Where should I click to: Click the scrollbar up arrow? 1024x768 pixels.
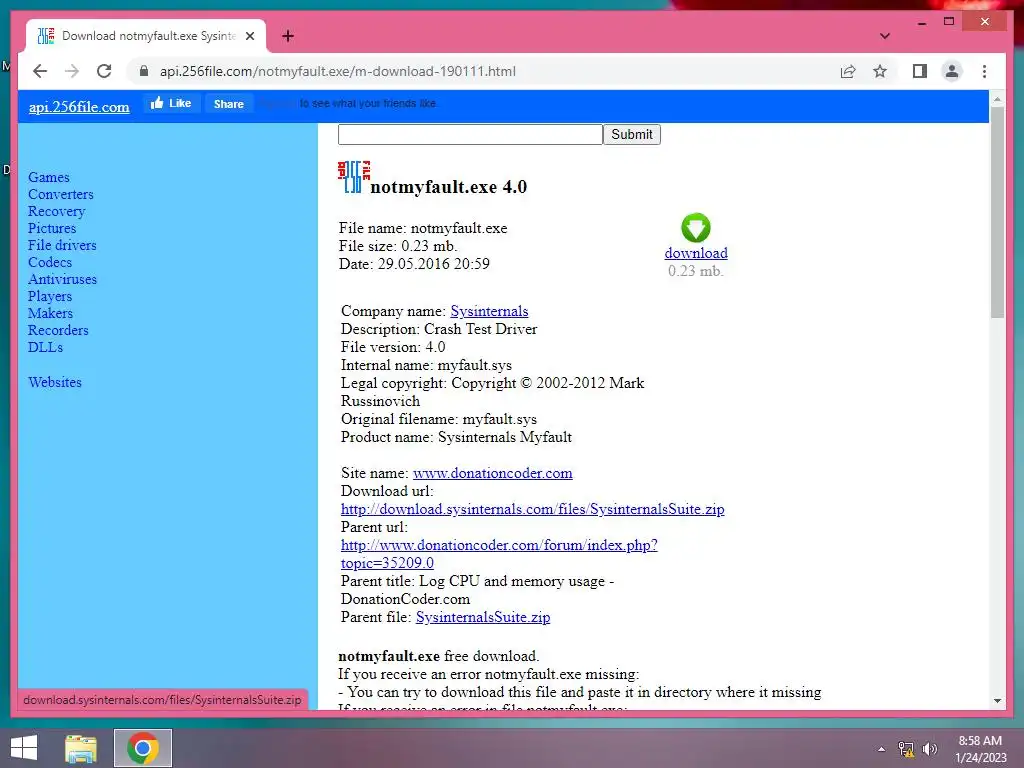pos(997,99)
